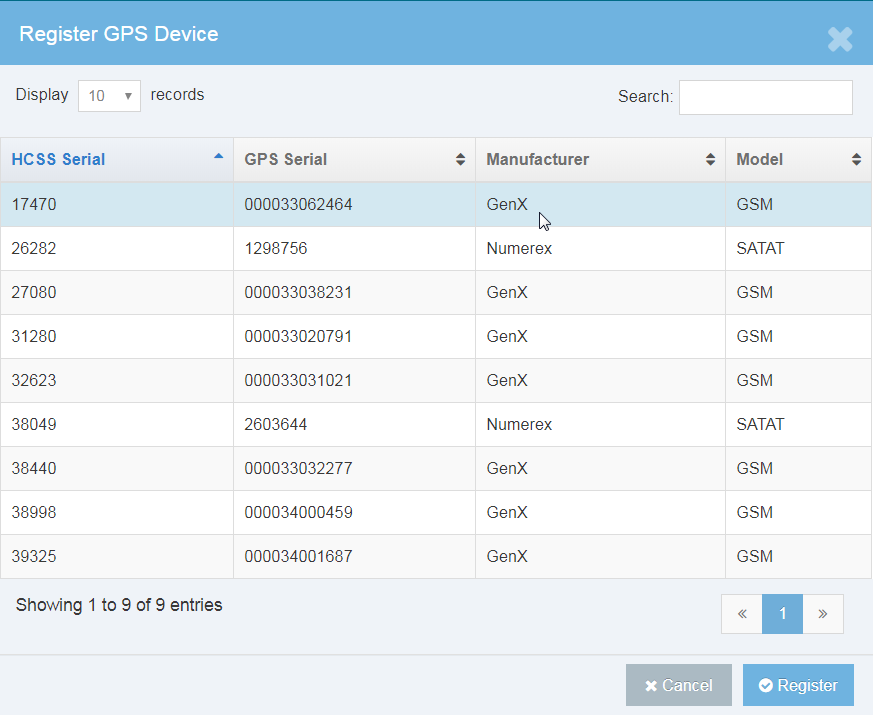Open the Display records count dropdown

pyautogui.click(x=108, y=95)
